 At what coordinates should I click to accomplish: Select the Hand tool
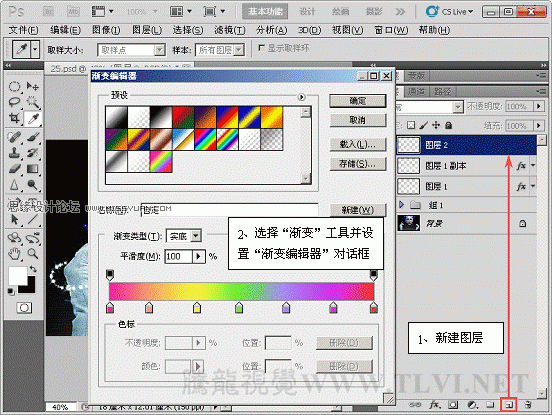tap(14, 253)
